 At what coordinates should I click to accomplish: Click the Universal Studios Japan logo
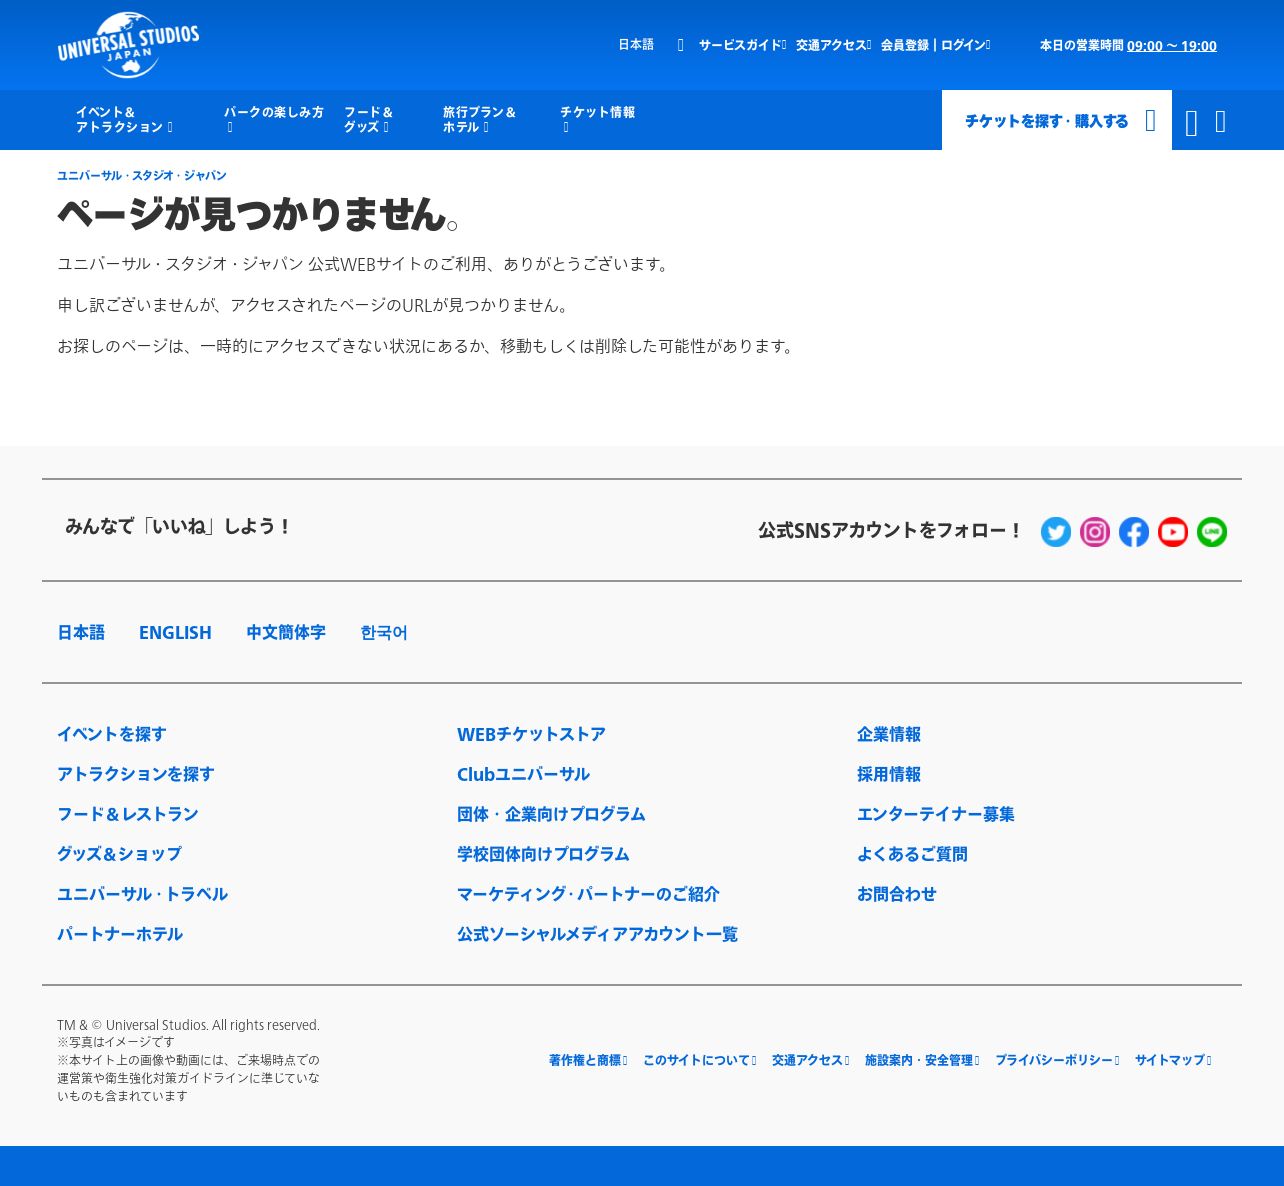click(128, 45)
